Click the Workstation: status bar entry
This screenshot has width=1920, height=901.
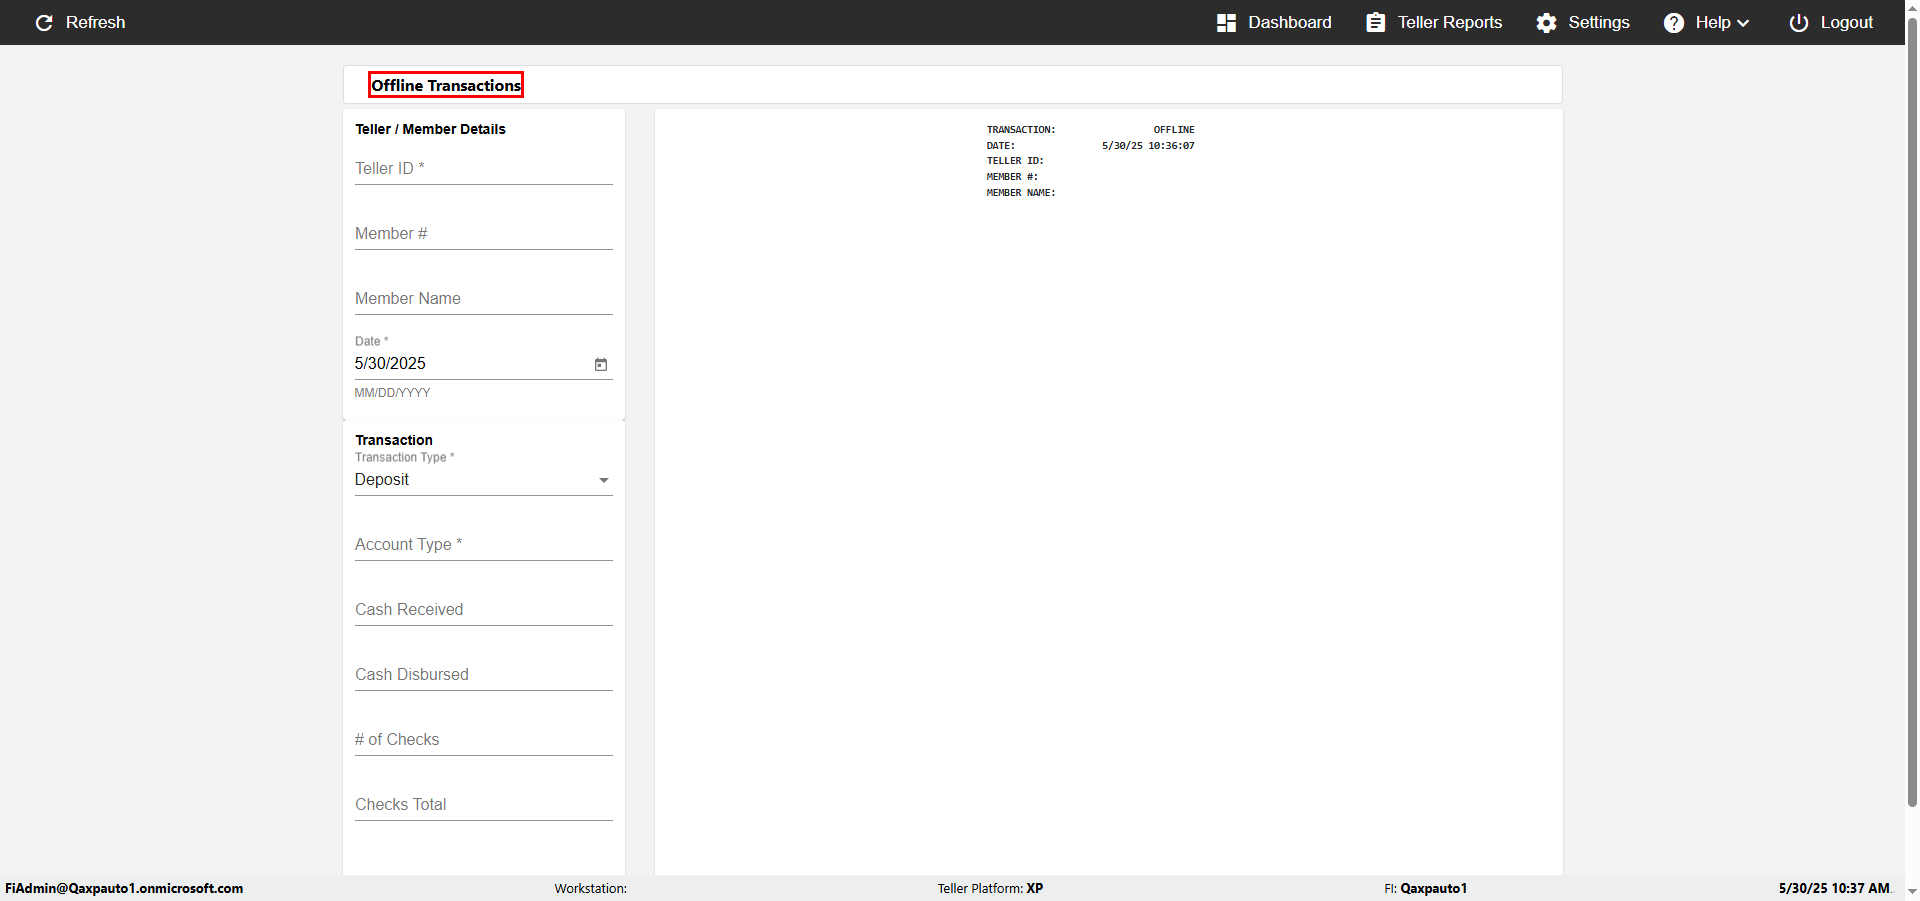tap(591, 888)
